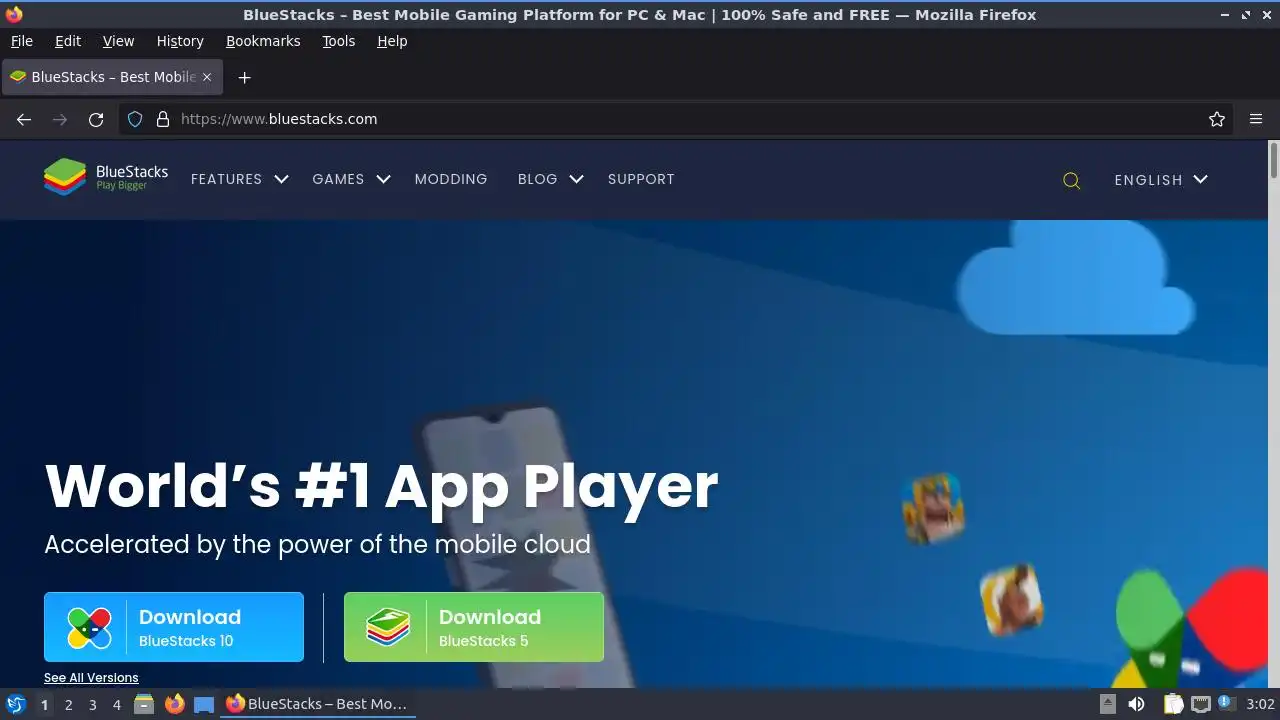Viewport: 1280px width, 720px height.
Task: Click the clock showing 3:02
Action: pyautogui.click(x=1260, y=704)
